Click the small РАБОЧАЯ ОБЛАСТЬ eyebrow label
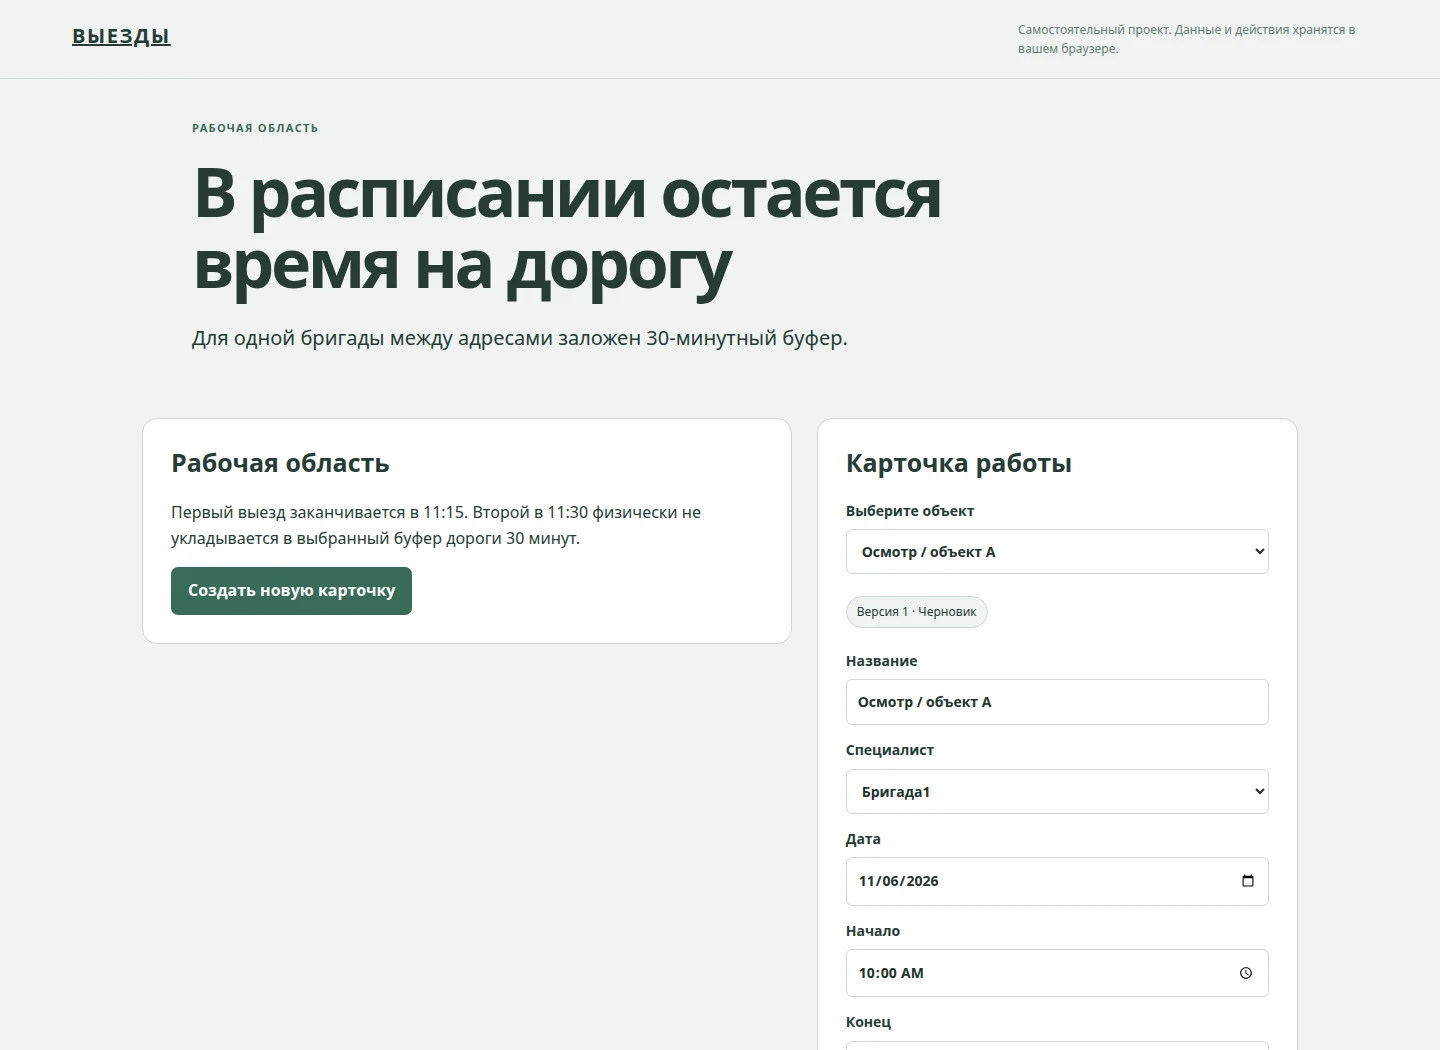The width and height of the screenshot is (1440, 1050). [x=255, y=128]
